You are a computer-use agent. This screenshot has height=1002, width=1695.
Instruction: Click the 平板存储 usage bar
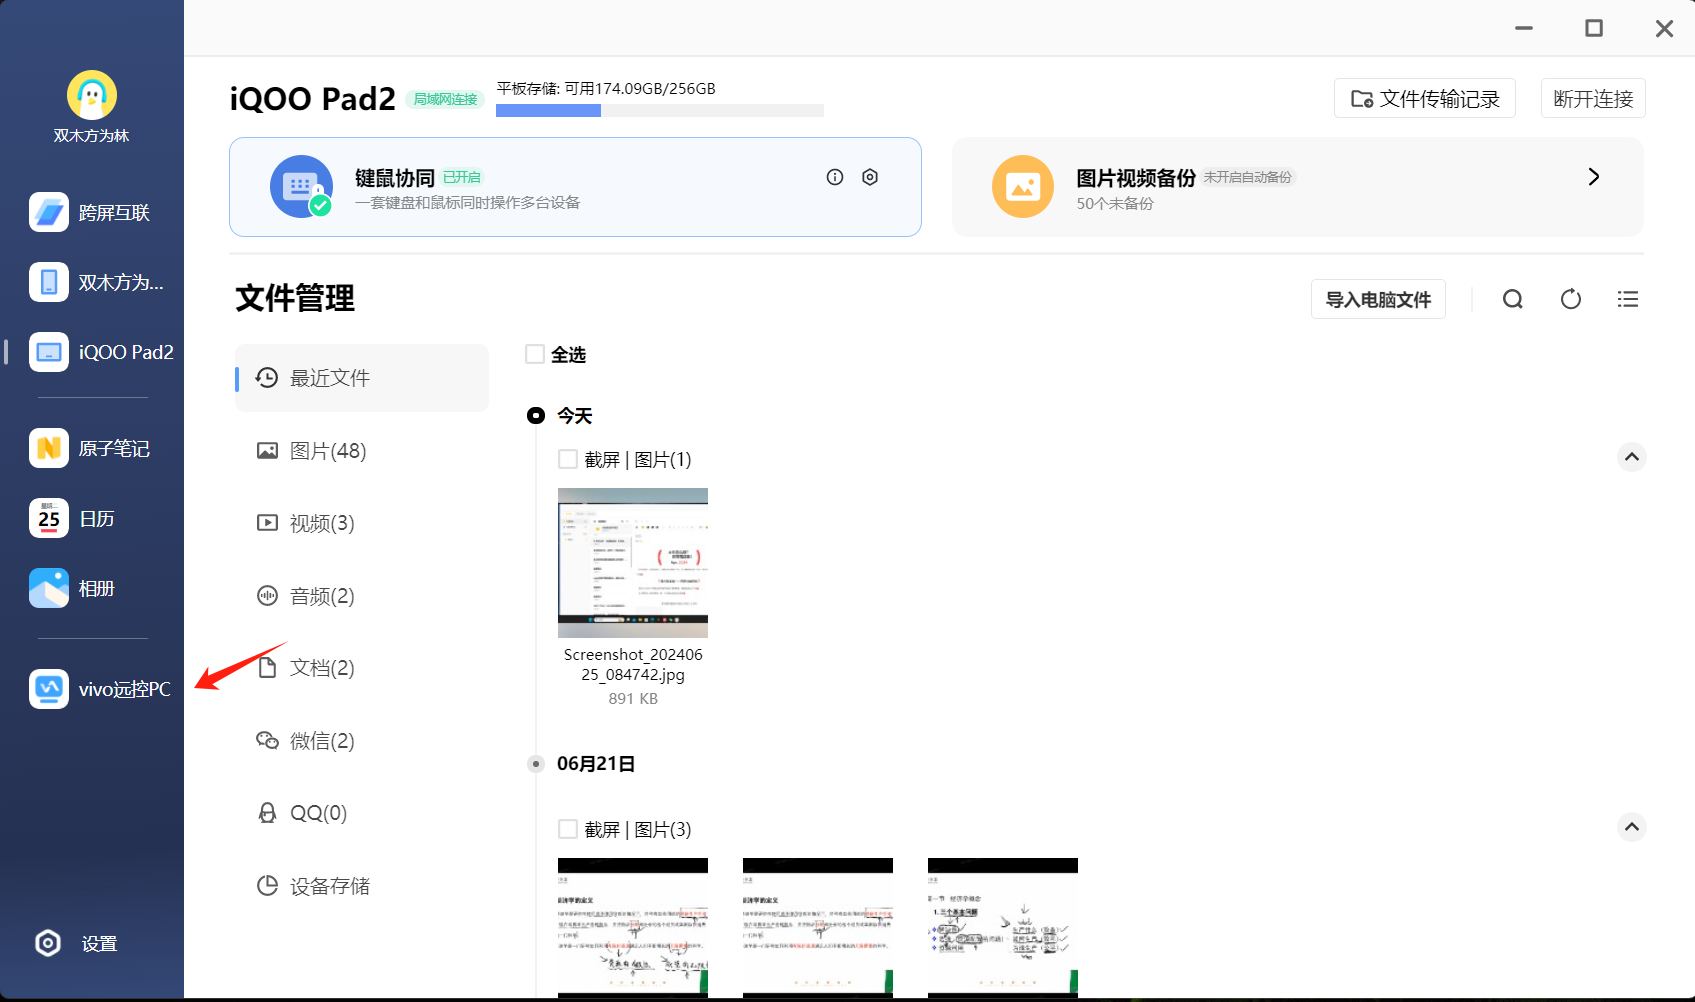660,111
